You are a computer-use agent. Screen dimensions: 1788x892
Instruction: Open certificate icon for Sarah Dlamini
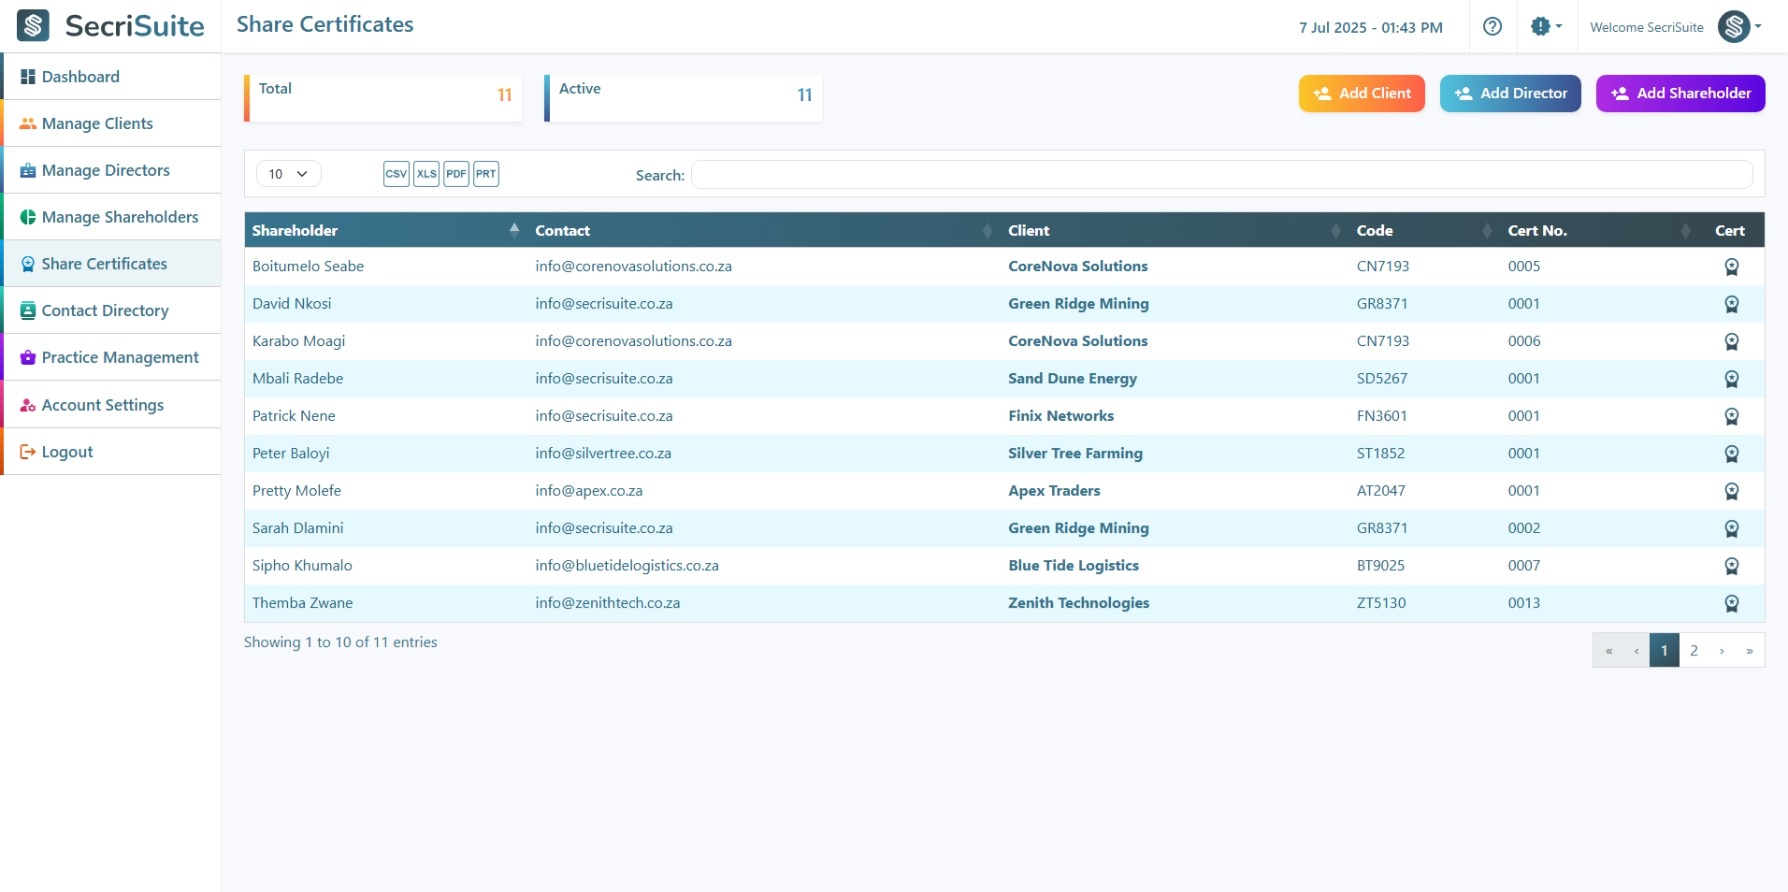tap(1731, 529)
